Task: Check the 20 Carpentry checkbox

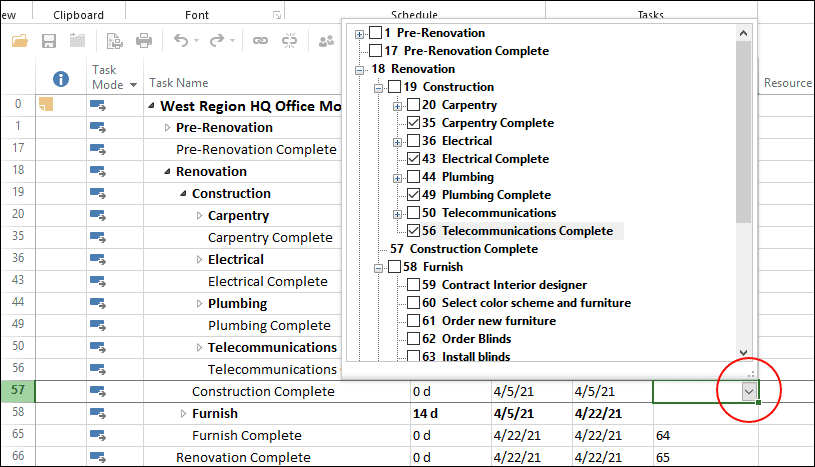Action: click(413, 105)
